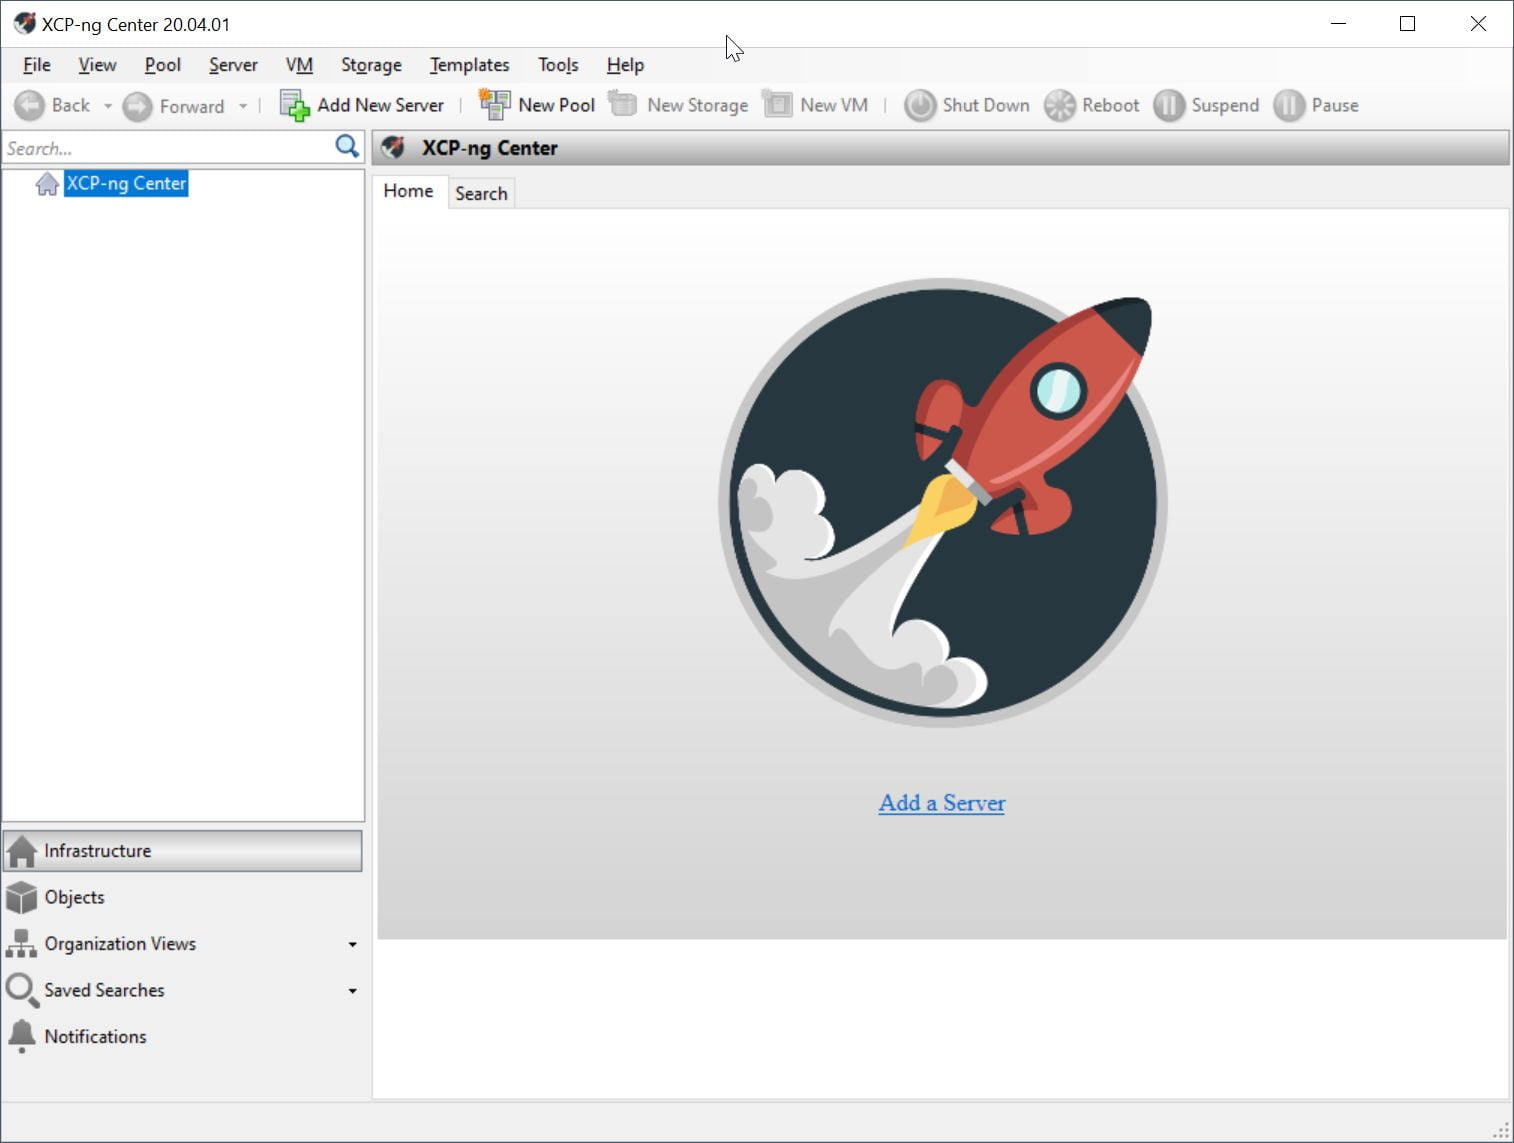The width and height of the screenshot is (1514, 1143).
Task: Open the Notifications view
Action: click(x=95, y=1037)
